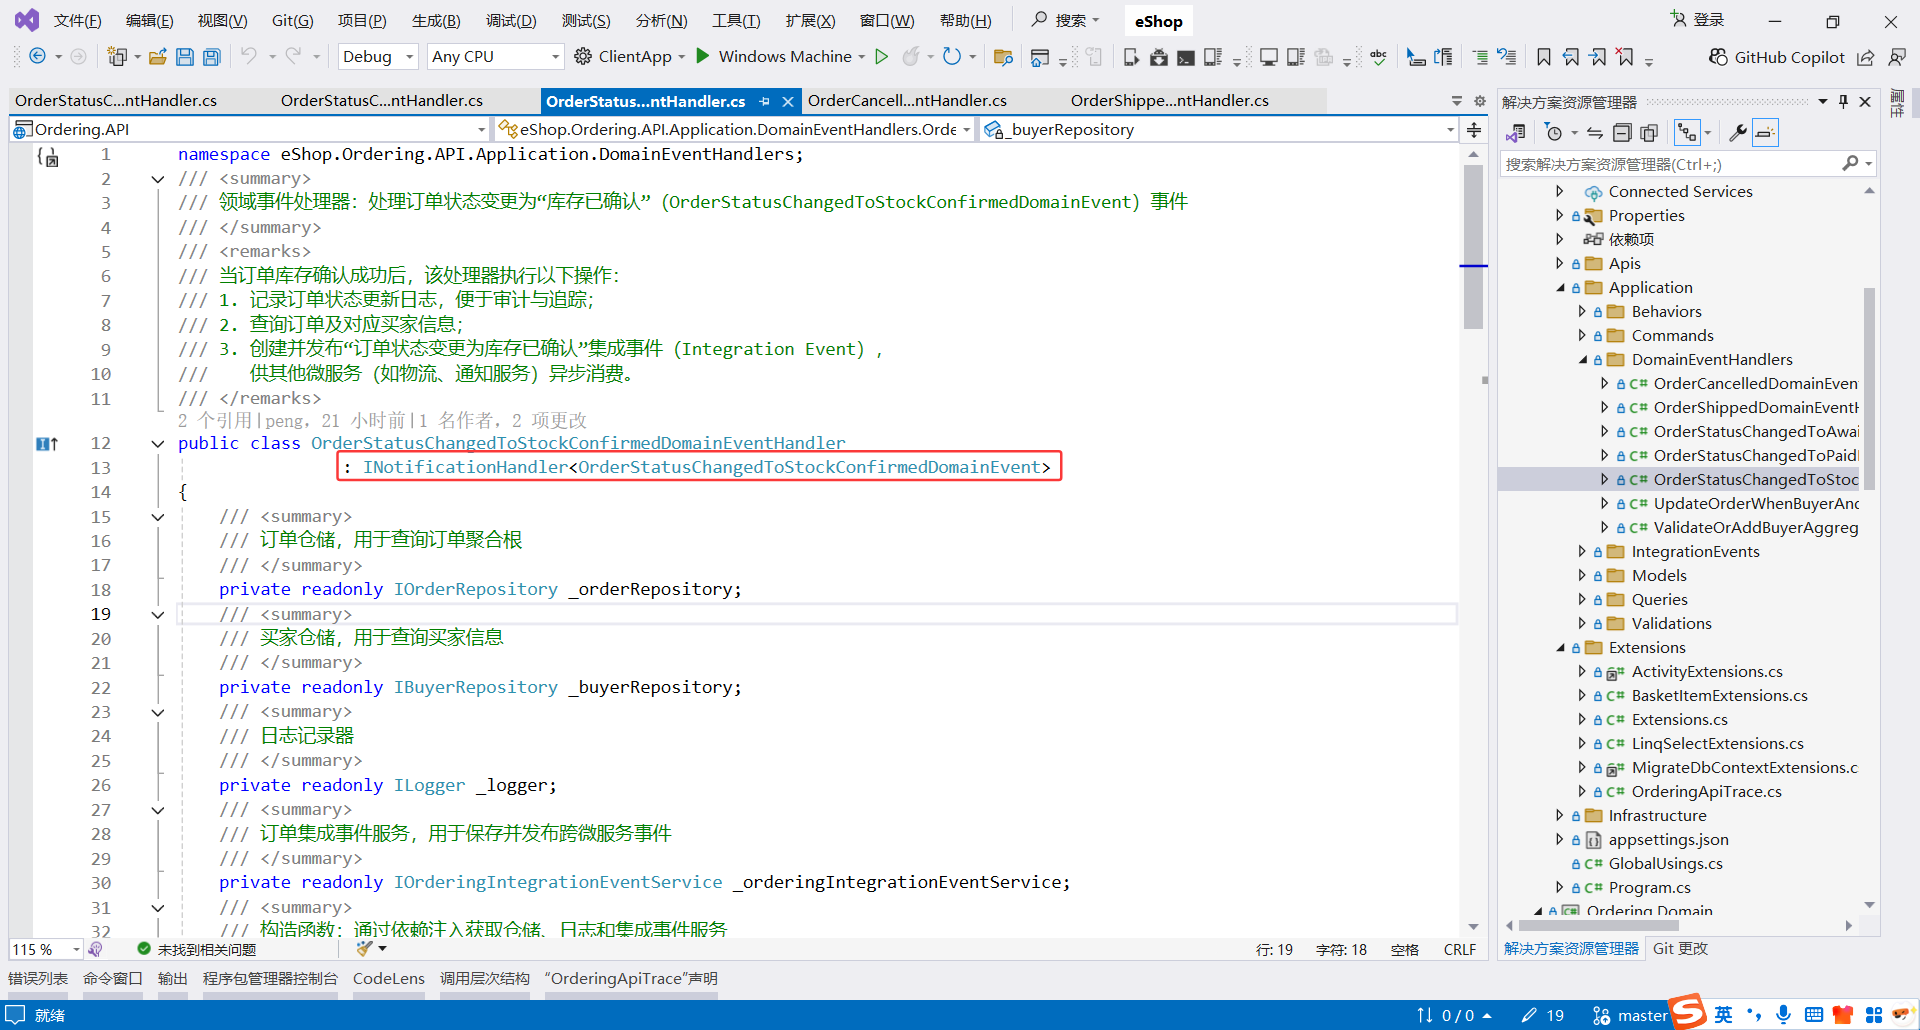
Task: Click the code editor vertical scrollbar thumb
Action: point(1473,247)
